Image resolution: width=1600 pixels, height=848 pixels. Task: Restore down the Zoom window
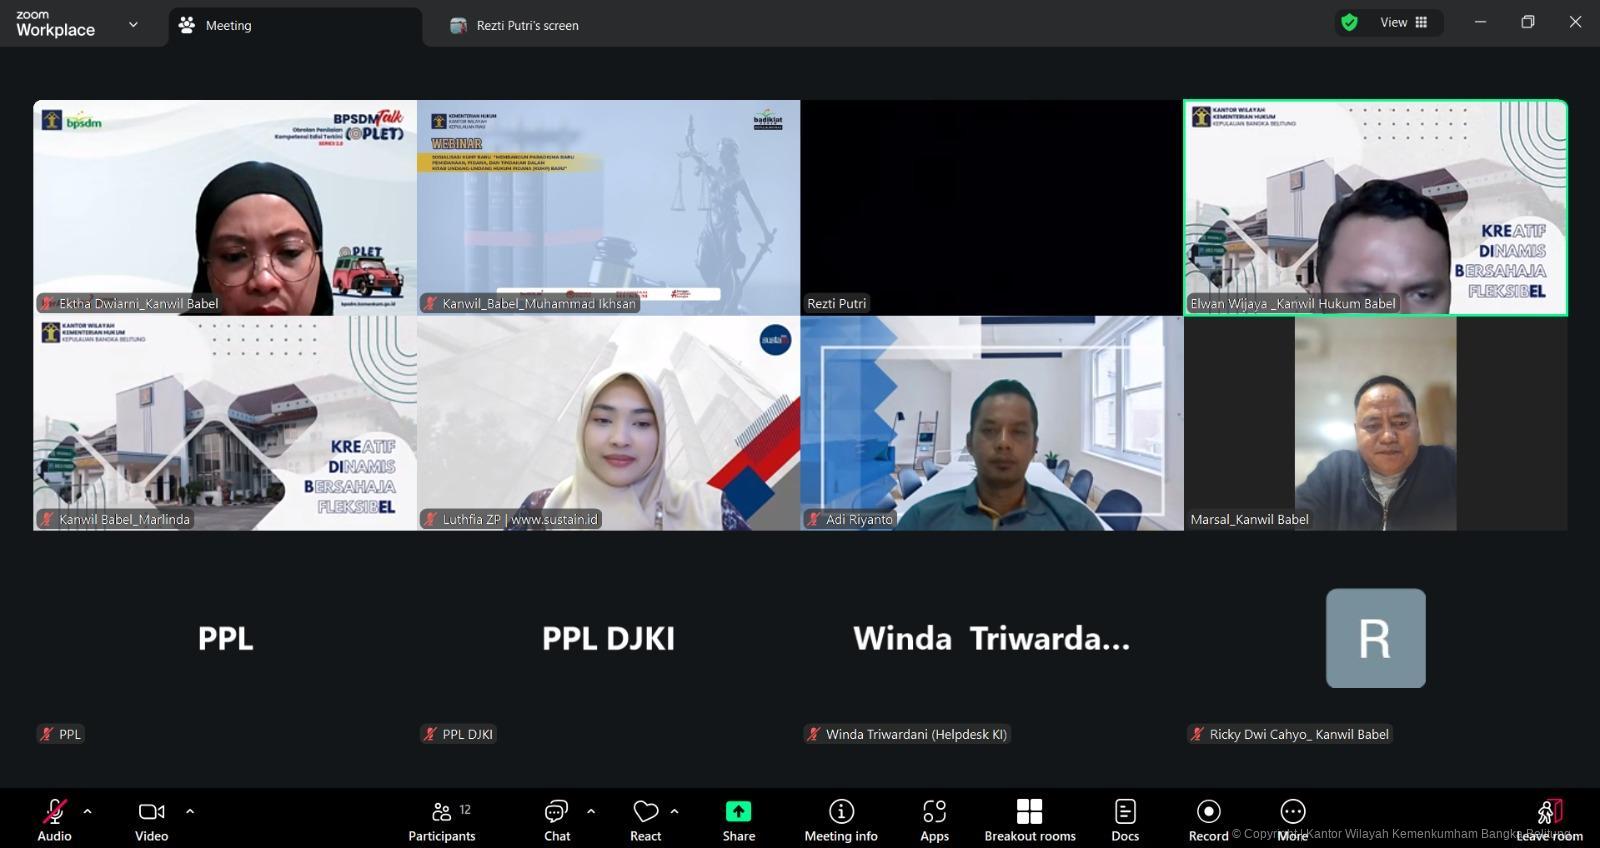coord(1527,22)
